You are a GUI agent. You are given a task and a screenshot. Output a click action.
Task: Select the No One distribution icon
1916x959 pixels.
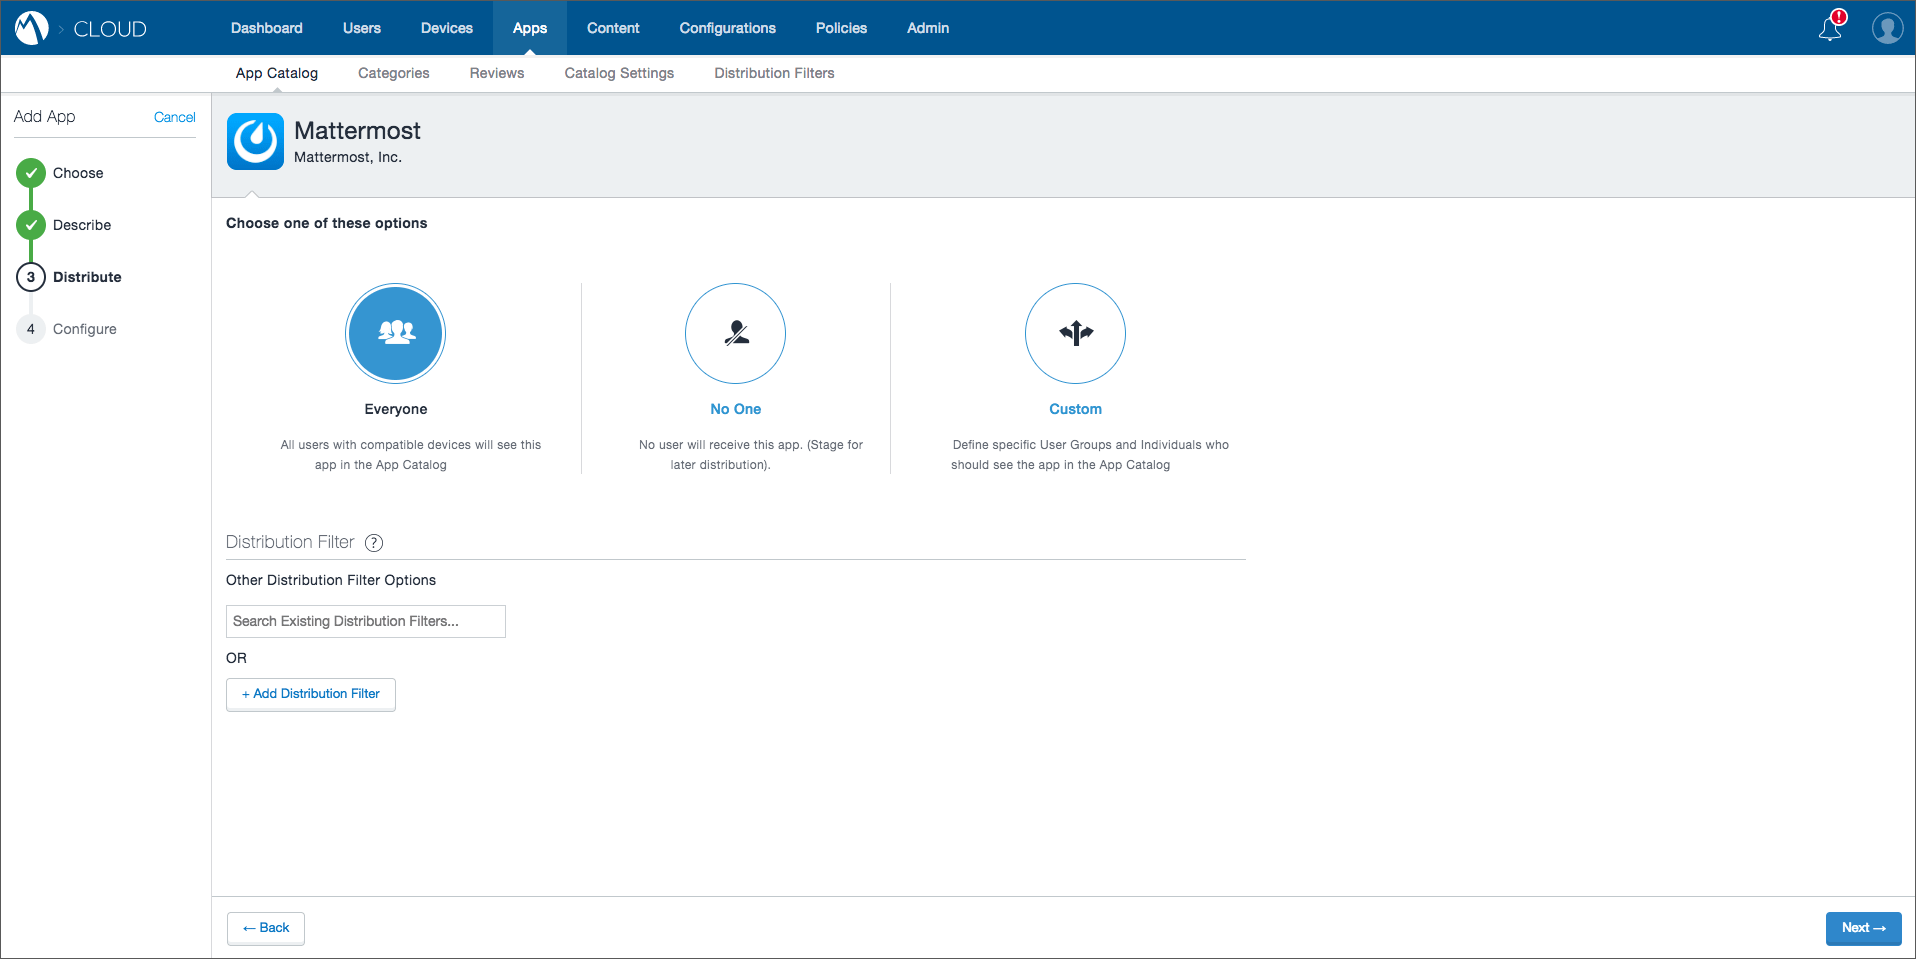pyautogui.click(x=735, y=333)
